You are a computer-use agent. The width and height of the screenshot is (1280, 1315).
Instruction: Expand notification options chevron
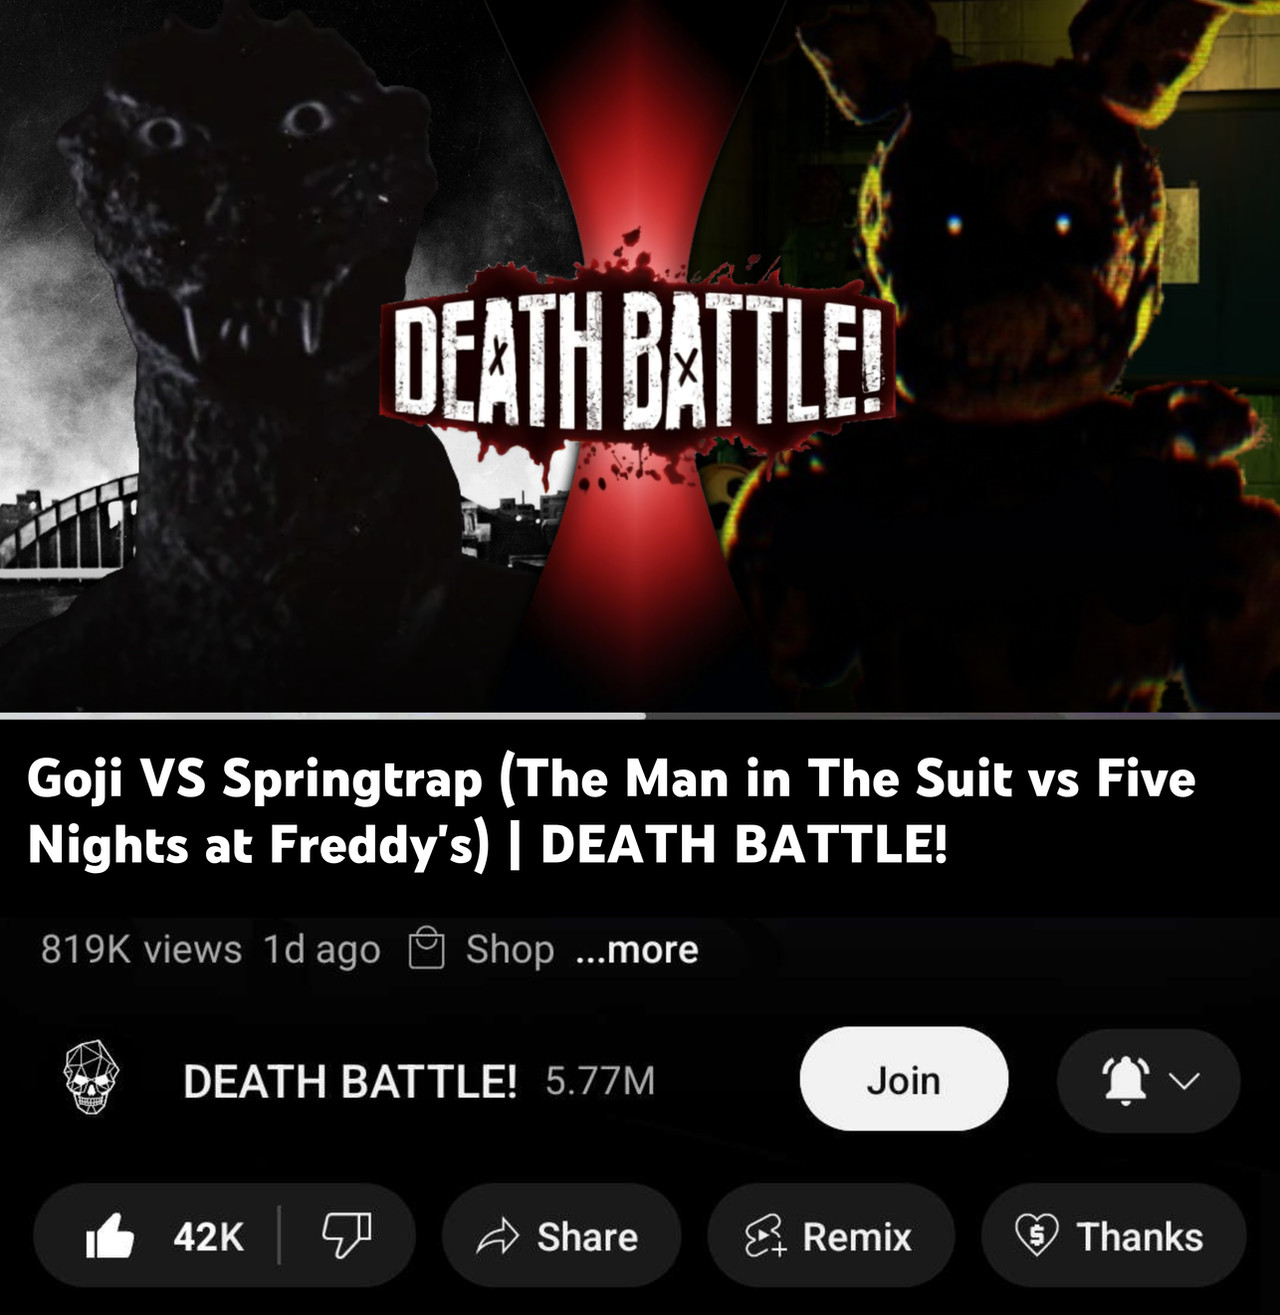(1184, 1081)
